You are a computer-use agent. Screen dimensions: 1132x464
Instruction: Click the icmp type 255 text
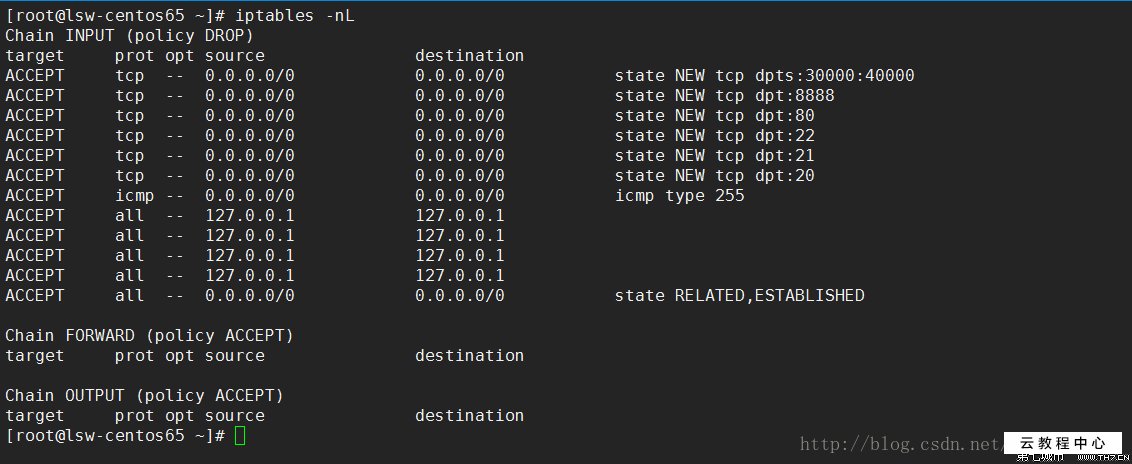(679, 196)
